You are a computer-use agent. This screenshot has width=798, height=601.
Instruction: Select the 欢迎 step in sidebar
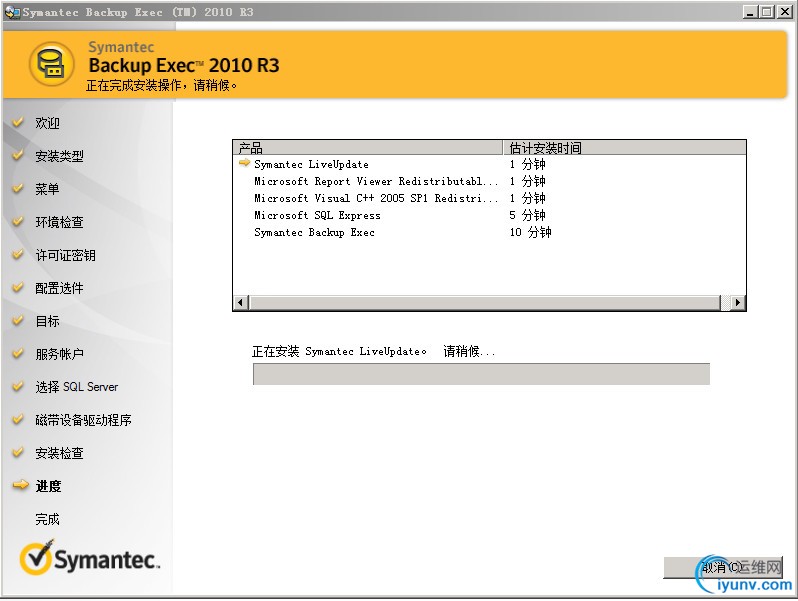pos(47,123)
